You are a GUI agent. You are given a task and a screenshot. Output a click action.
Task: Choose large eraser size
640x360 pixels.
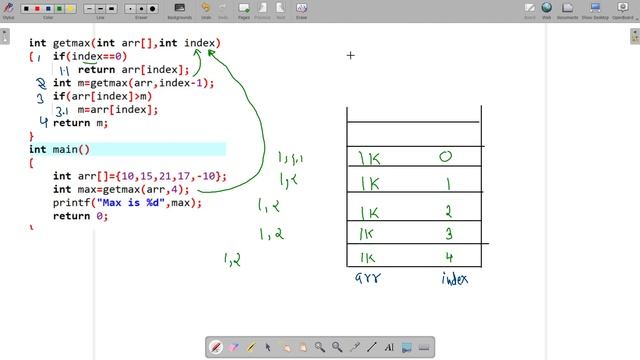coord(152,9)
